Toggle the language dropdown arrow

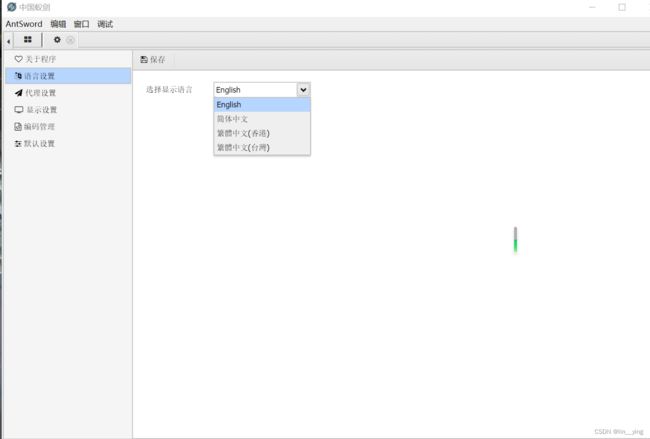click(x=303, y=90)
